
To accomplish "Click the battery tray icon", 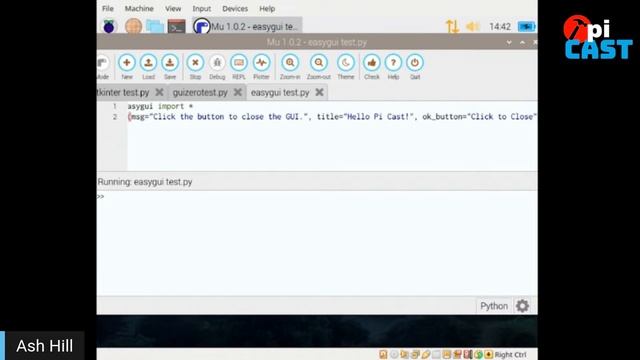I will coord(526,27).
